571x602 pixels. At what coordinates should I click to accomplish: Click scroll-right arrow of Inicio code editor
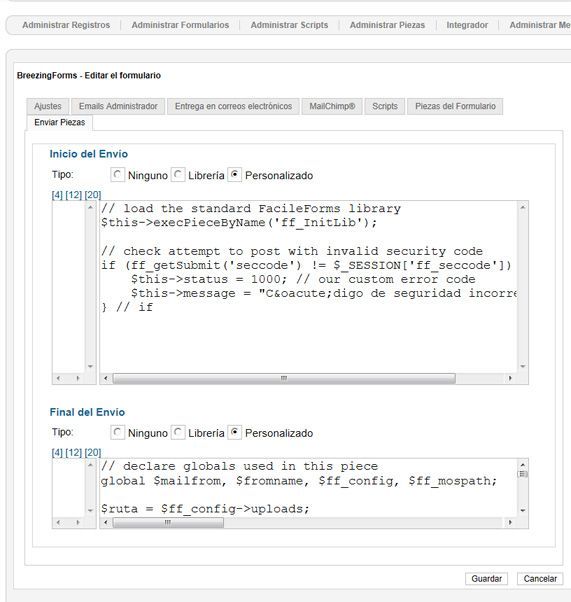click(510, 378)
